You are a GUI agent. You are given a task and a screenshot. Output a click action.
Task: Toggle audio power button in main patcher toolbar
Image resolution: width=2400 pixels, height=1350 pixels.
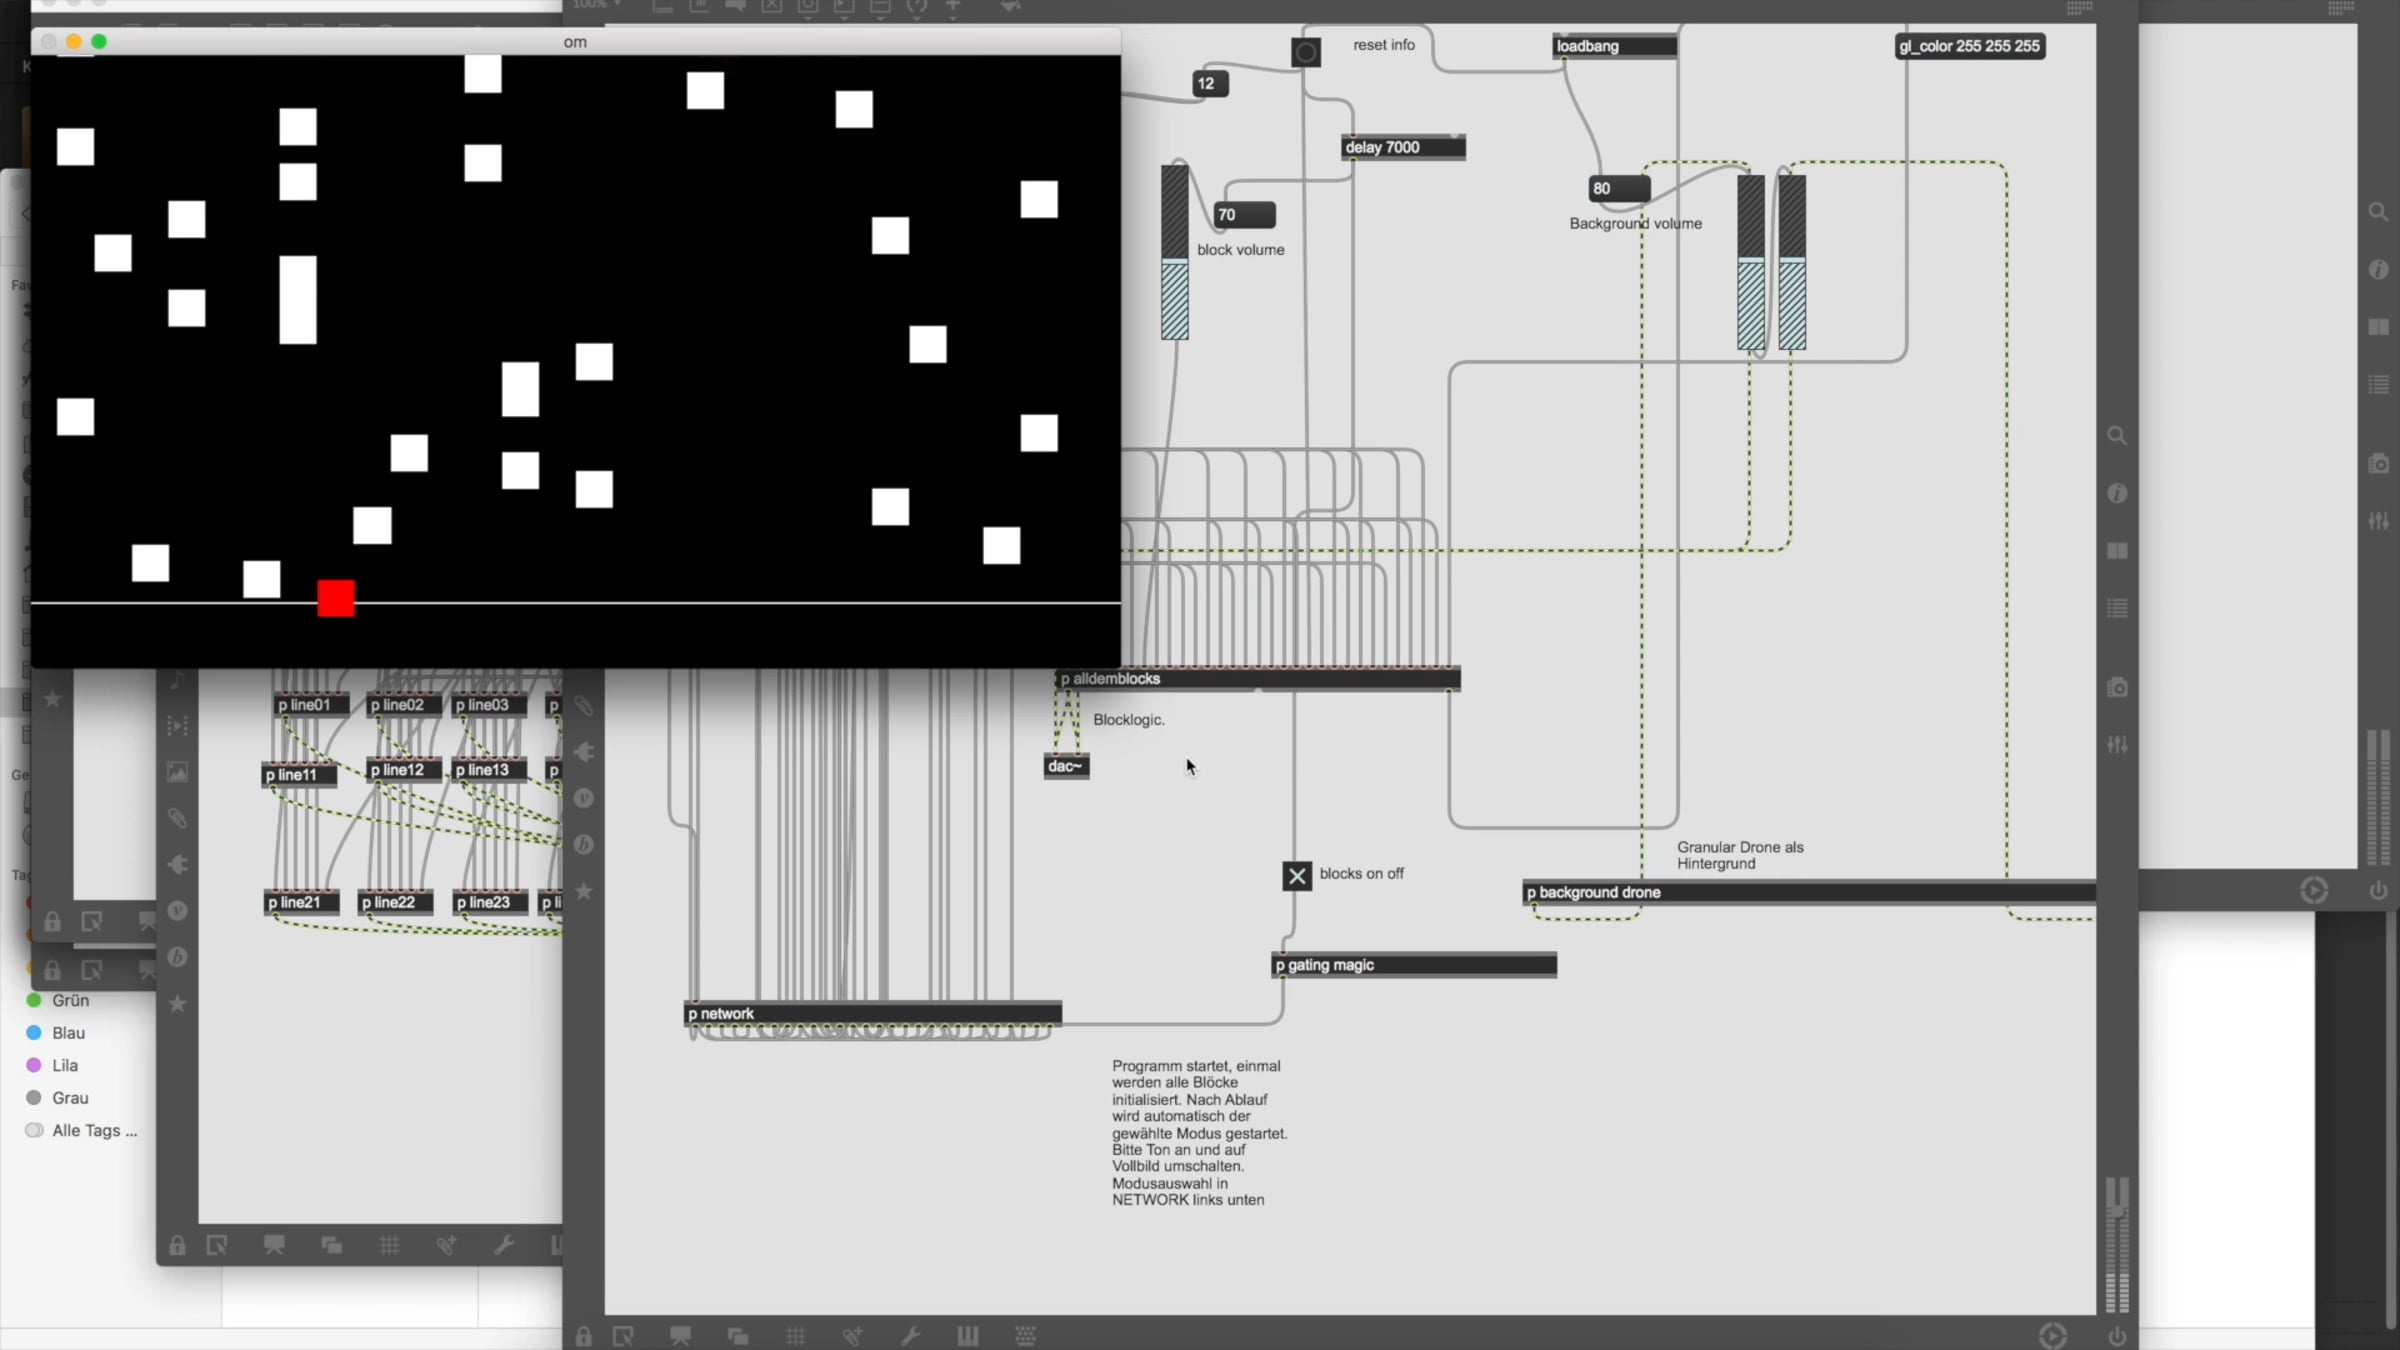point(2117,1336)
